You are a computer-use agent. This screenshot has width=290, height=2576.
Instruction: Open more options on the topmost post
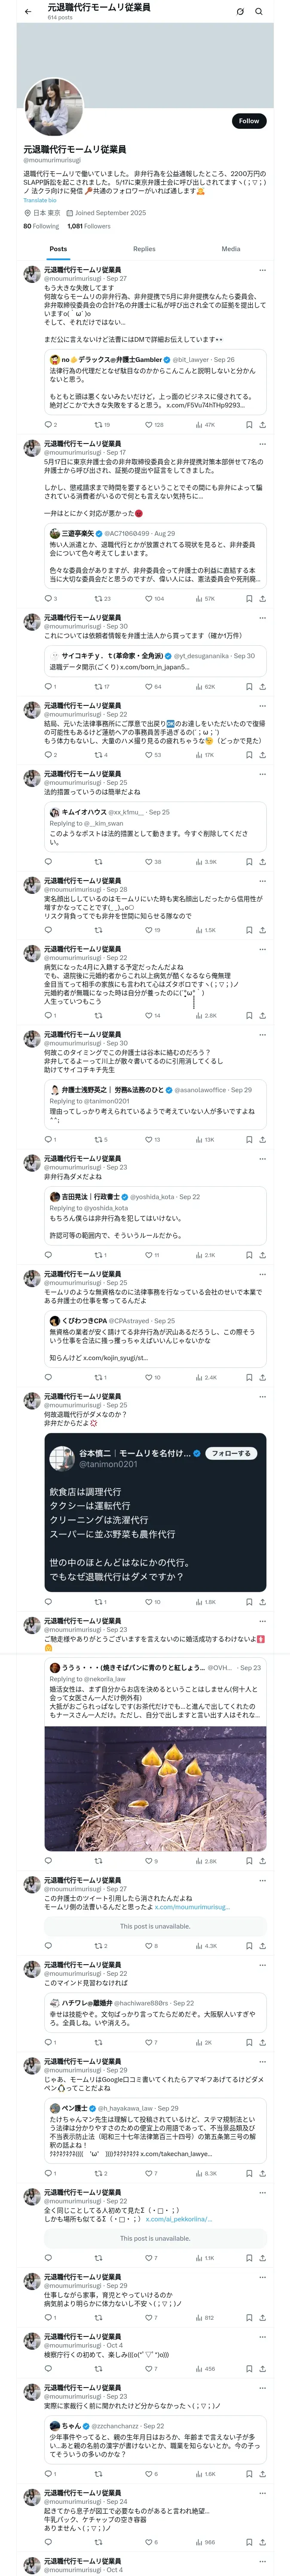262,270
